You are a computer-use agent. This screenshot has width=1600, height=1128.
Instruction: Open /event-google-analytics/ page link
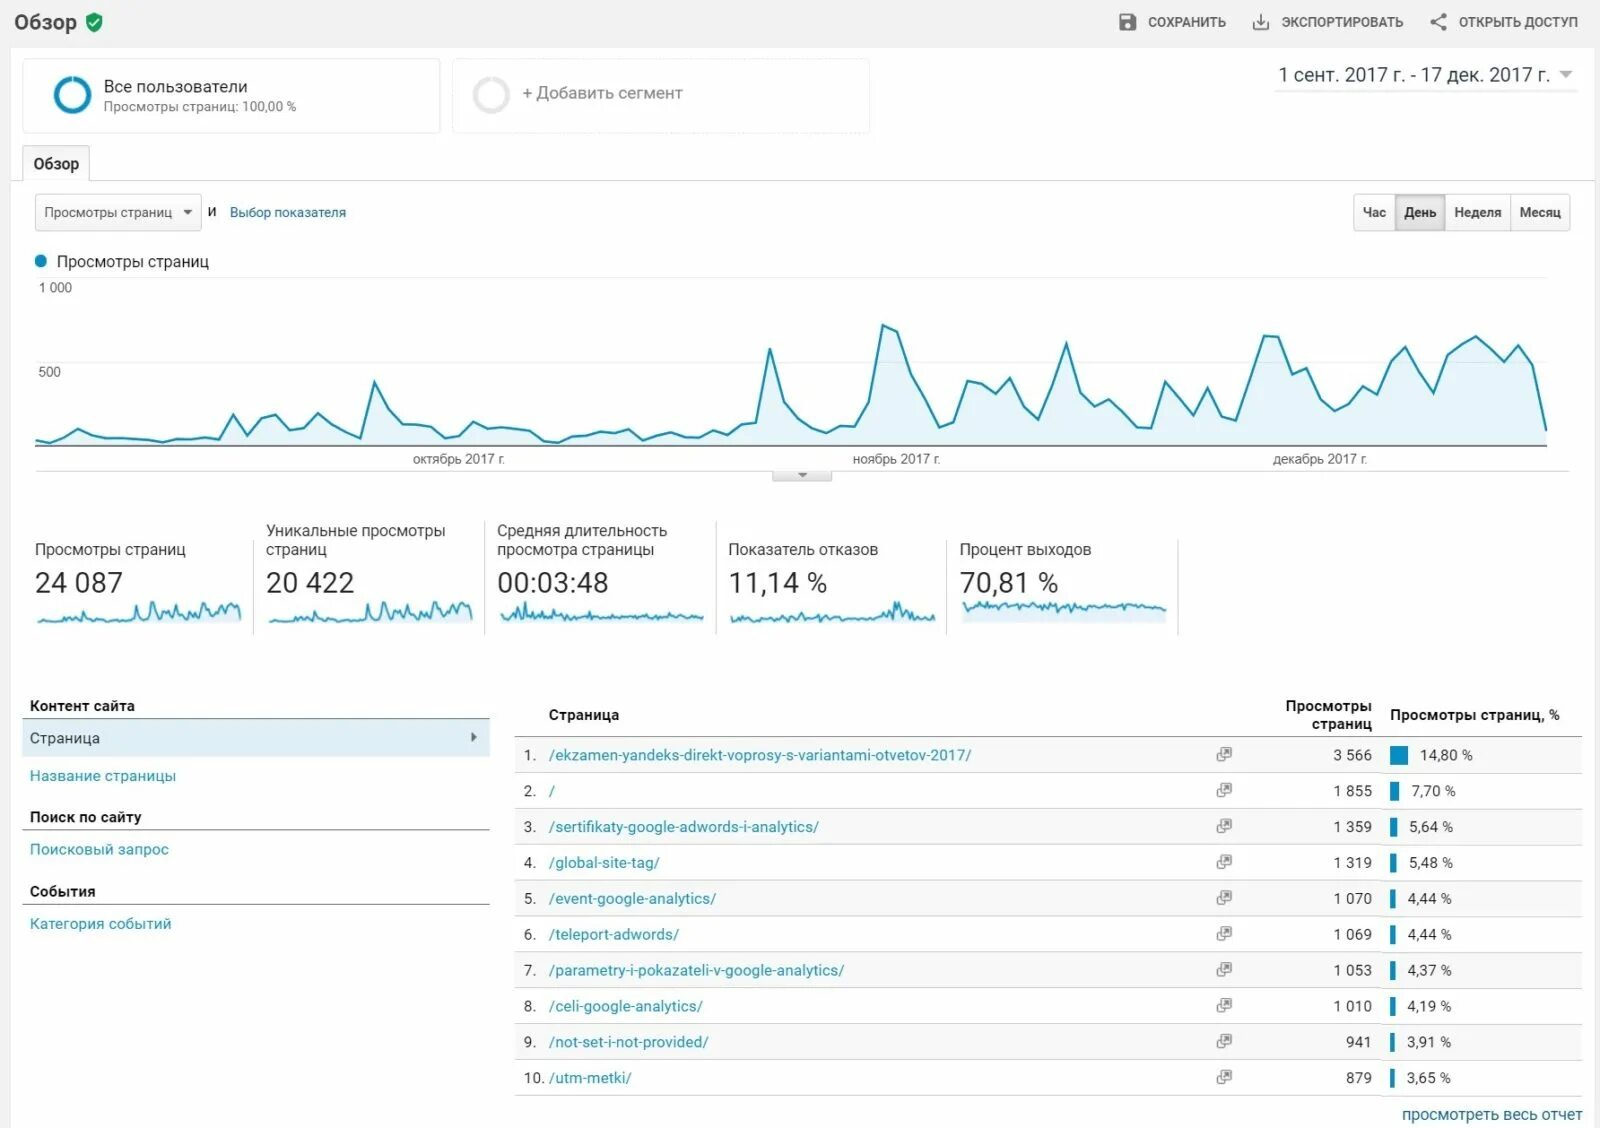point(632,899)
